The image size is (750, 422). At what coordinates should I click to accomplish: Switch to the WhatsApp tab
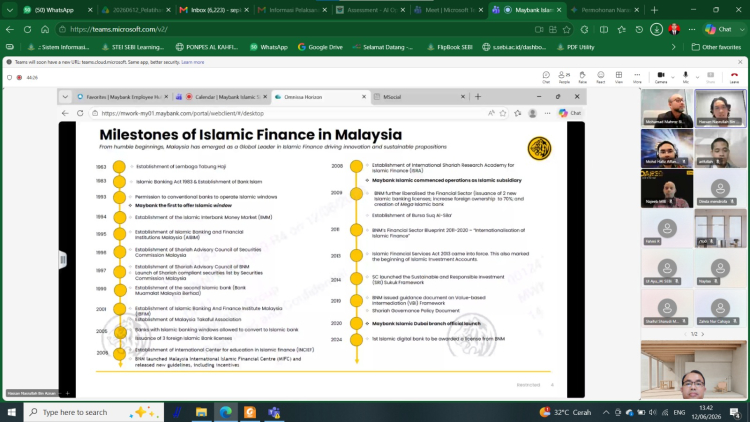[x=58, y=10]
